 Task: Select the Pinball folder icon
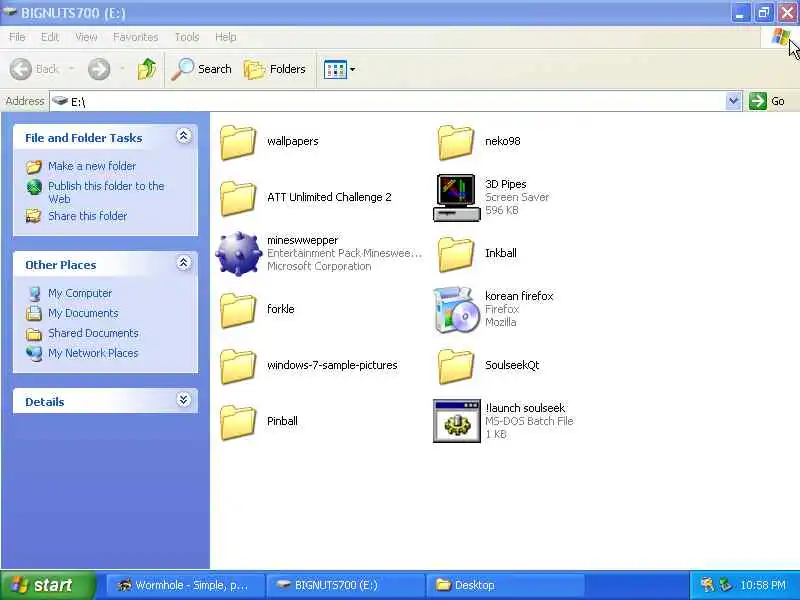point(238,422)
